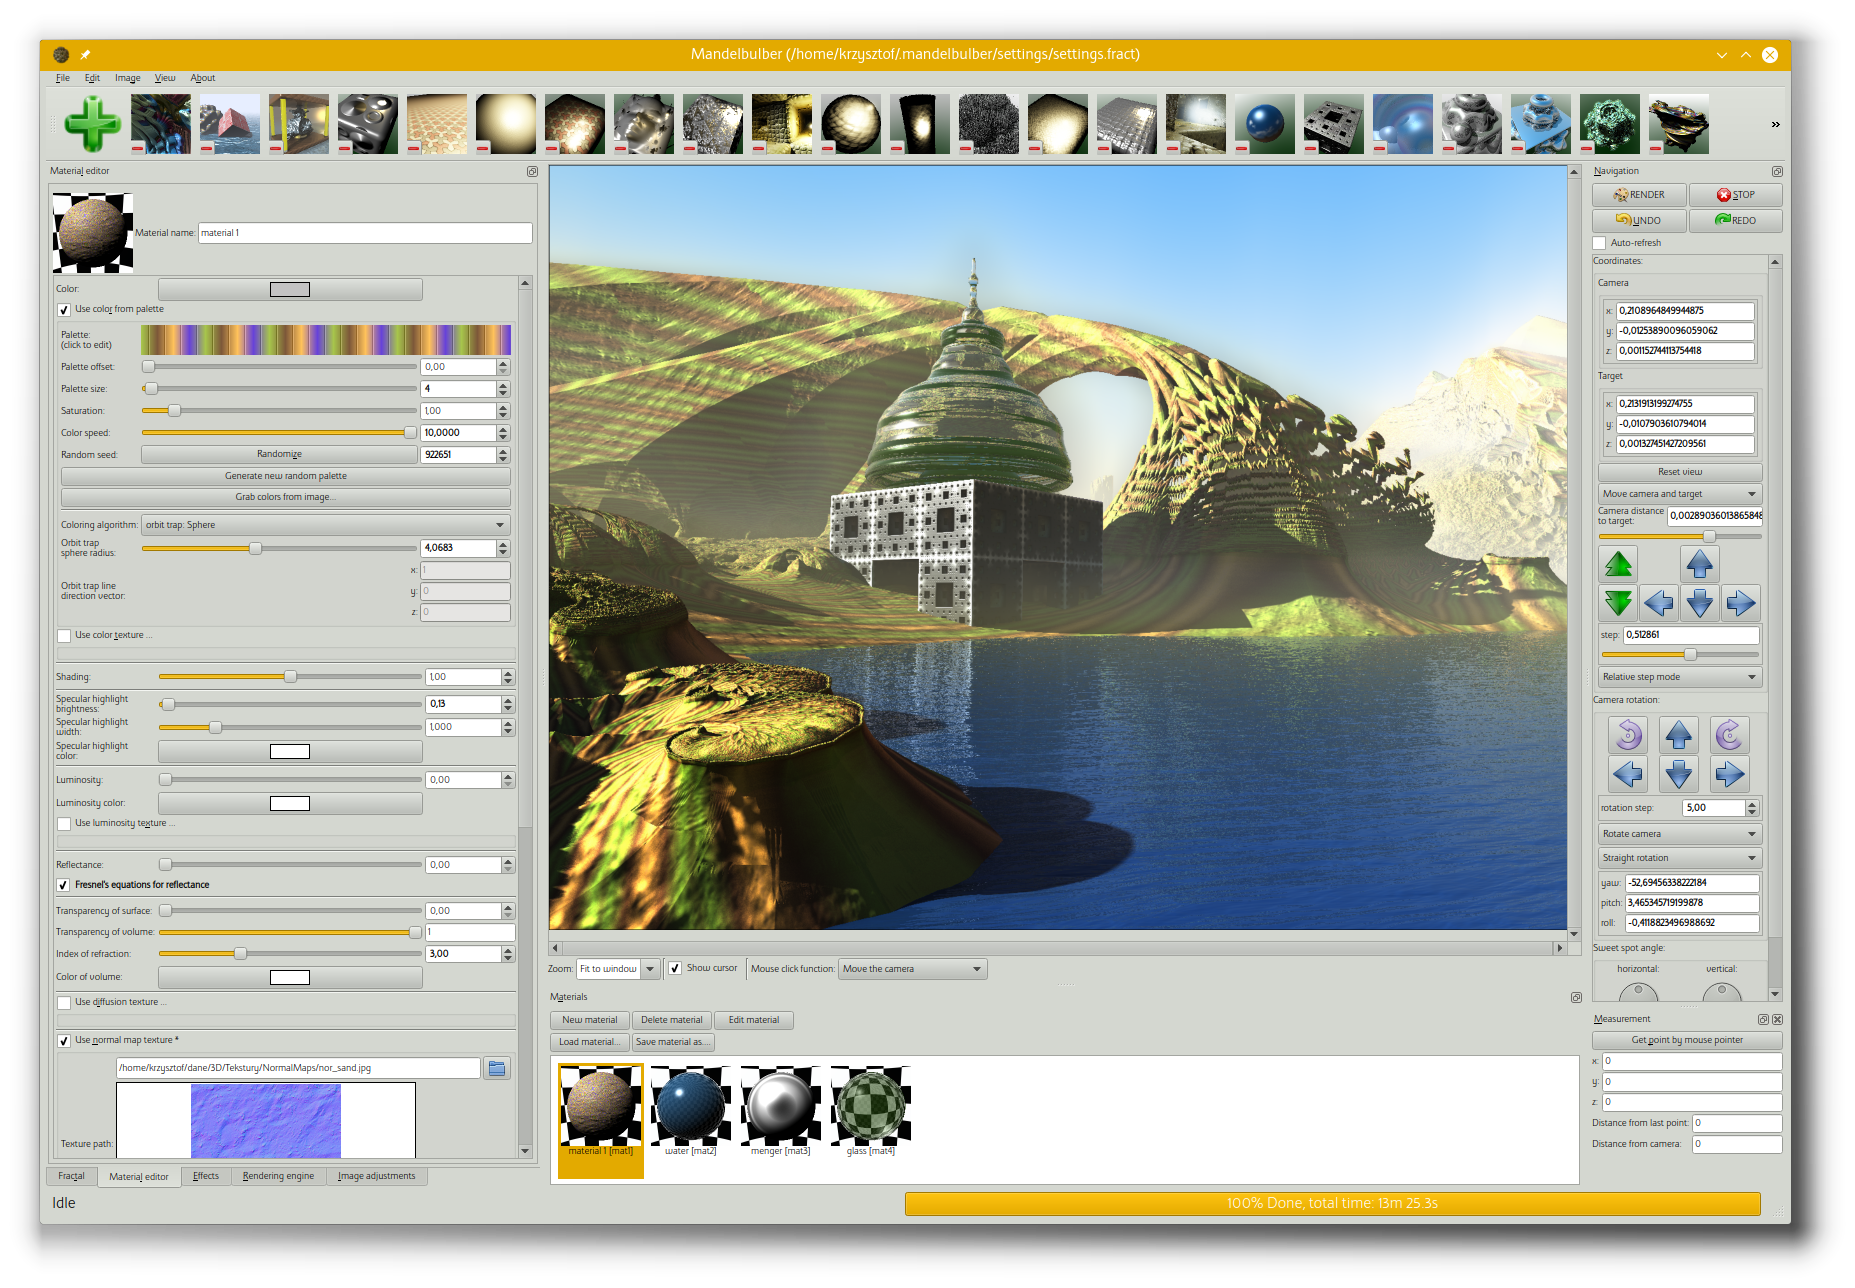Enable Auto-refresh checkbox
This screenshot has height=1288, width=1855.
(x=1599, y=243)
